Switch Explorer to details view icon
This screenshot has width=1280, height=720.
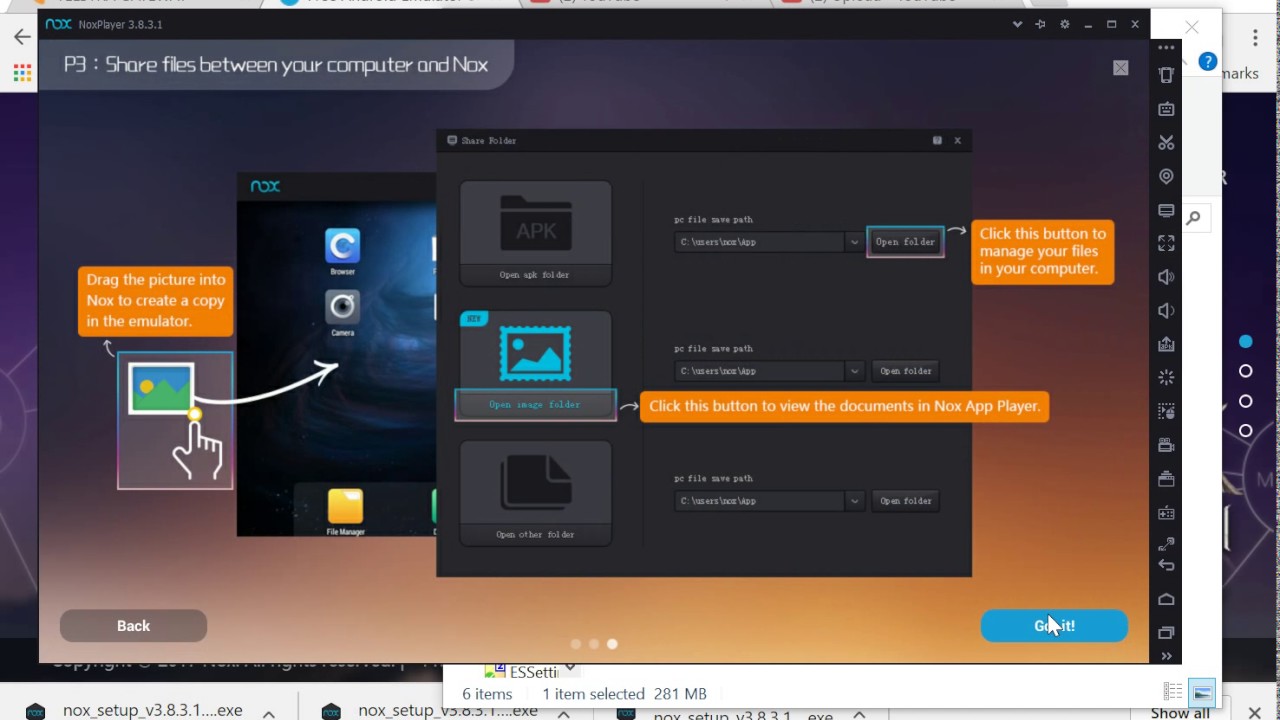click(1173, 692)
